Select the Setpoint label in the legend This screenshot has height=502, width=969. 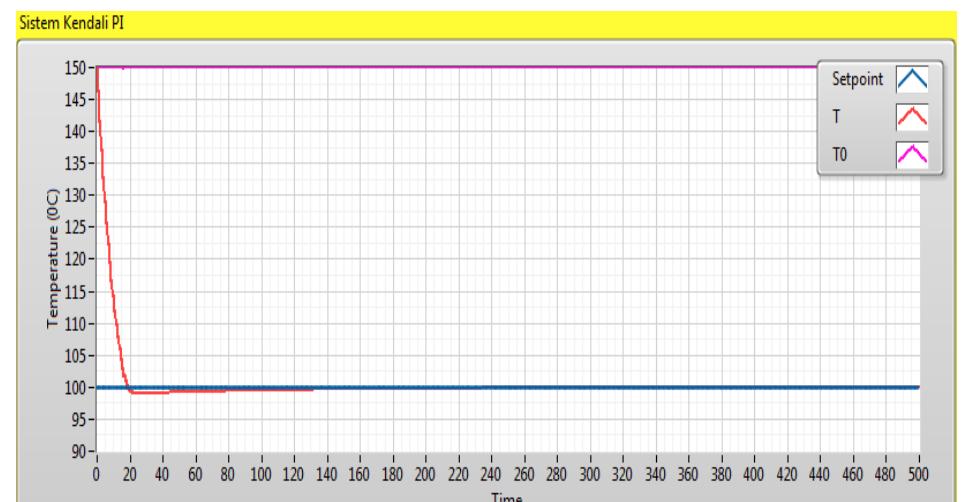pyautogui.click(x=857, y=80)
